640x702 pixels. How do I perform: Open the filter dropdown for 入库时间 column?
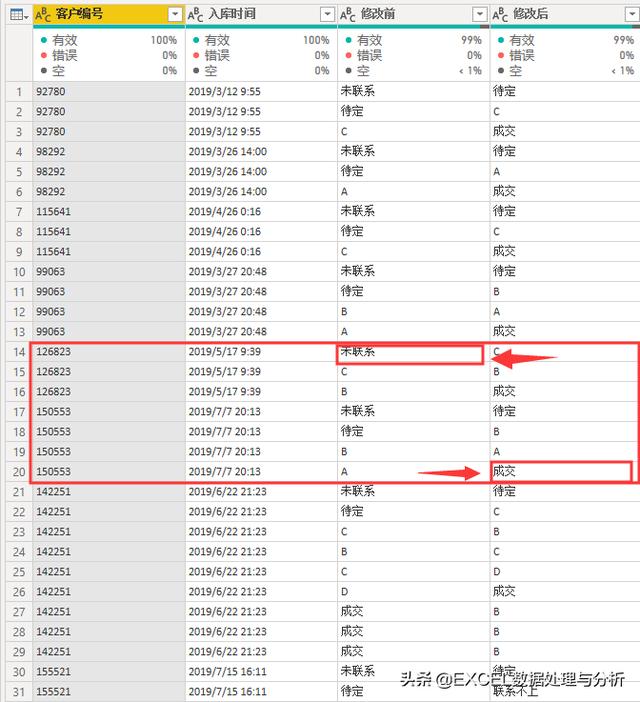328,15
